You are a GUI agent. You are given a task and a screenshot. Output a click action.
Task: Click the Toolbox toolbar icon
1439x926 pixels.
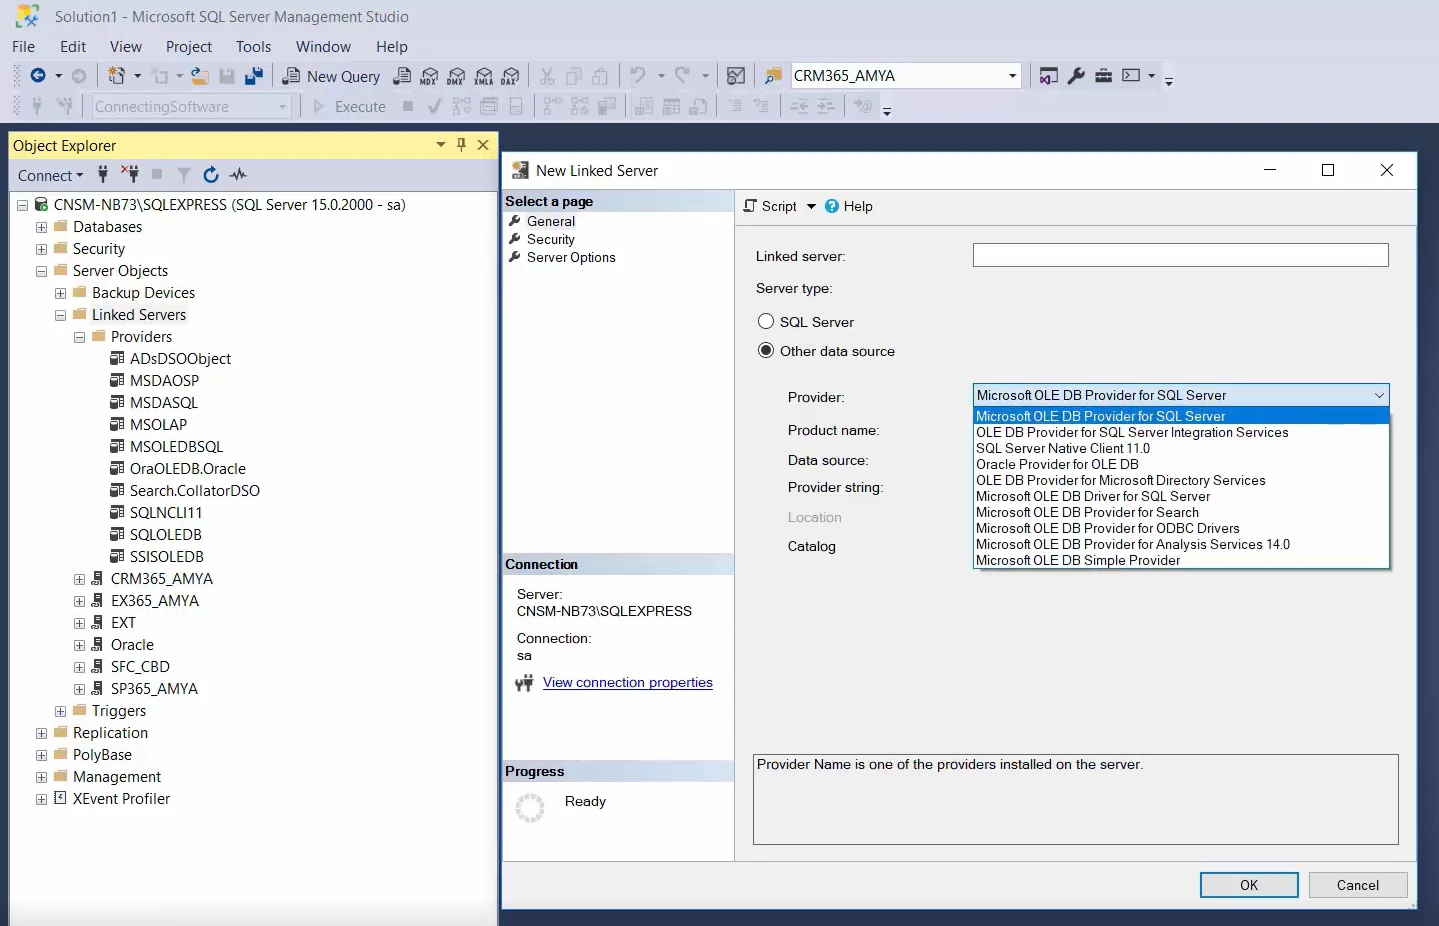1103,76
